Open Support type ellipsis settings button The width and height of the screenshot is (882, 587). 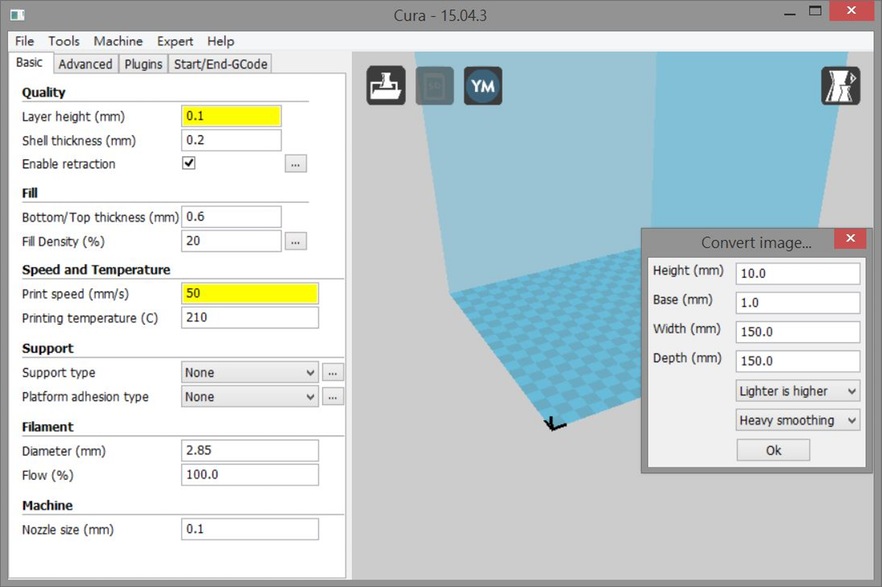(x=333, y=373)
